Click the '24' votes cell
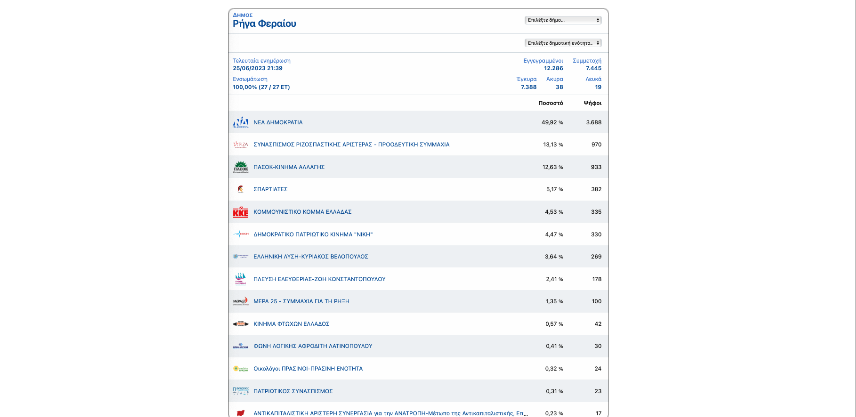This screenshot has width=856, height=417. pos(598,368)
